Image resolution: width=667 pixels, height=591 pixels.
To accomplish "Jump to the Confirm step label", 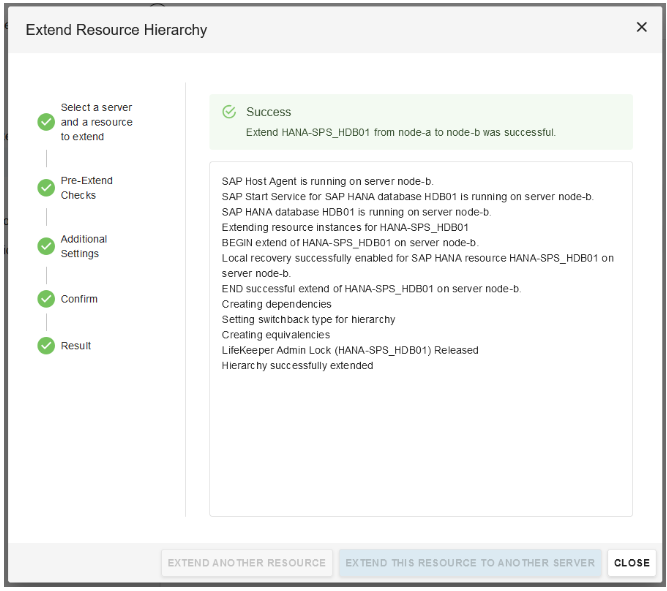I will click(79, 299).
